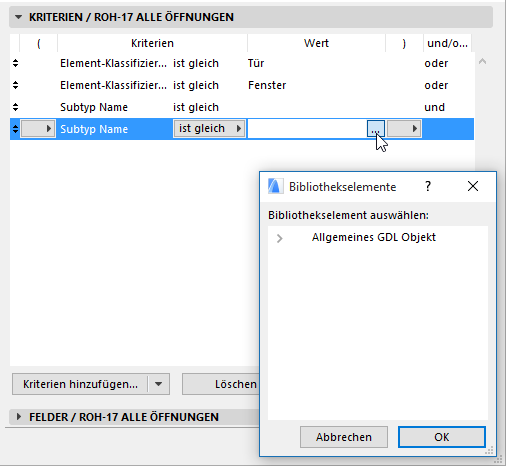Click the Kriterien hinzufügen... button

tap(80, 384)
